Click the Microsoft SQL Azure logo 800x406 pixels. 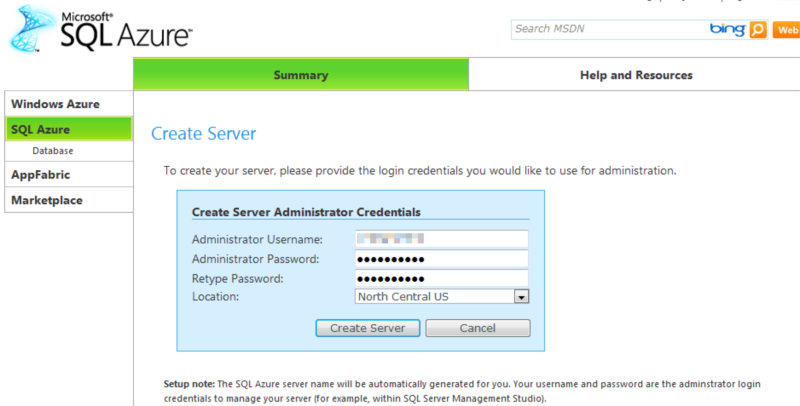(x=100, y=30)
